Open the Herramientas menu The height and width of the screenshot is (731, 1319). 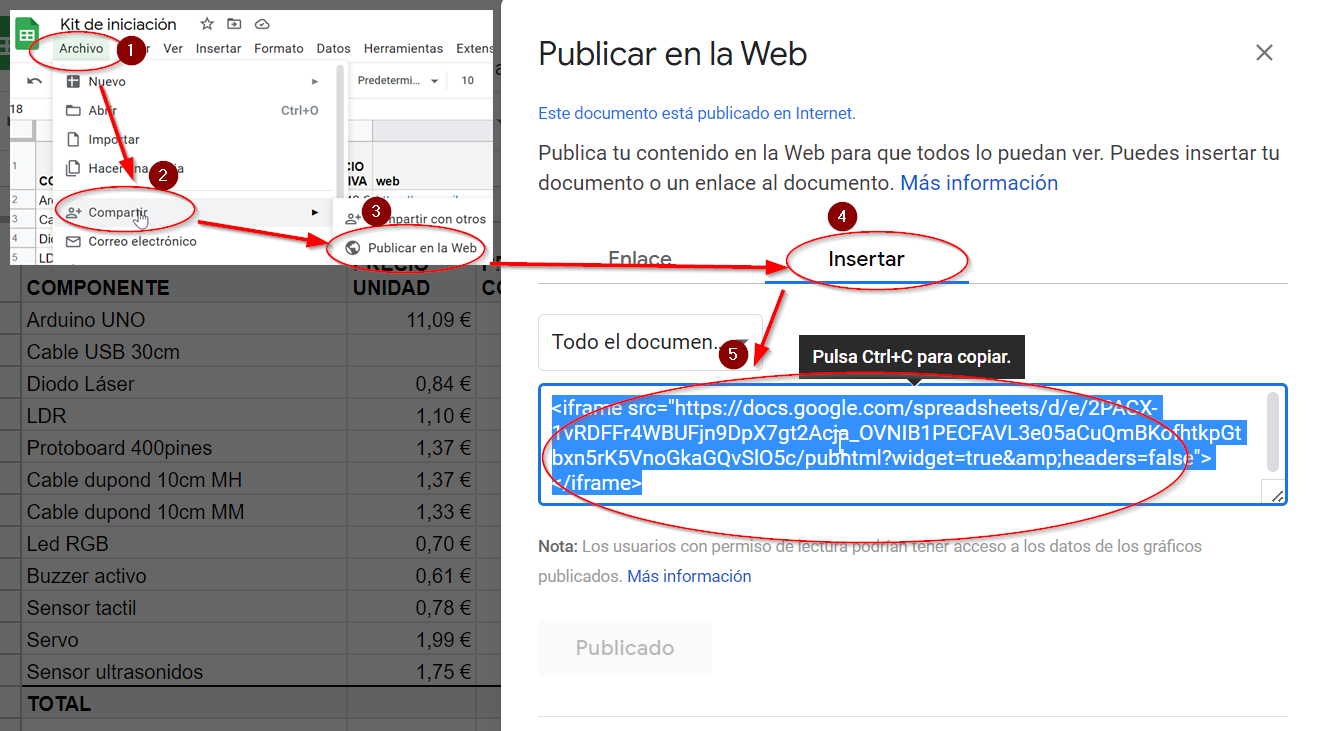pos(403,48)
